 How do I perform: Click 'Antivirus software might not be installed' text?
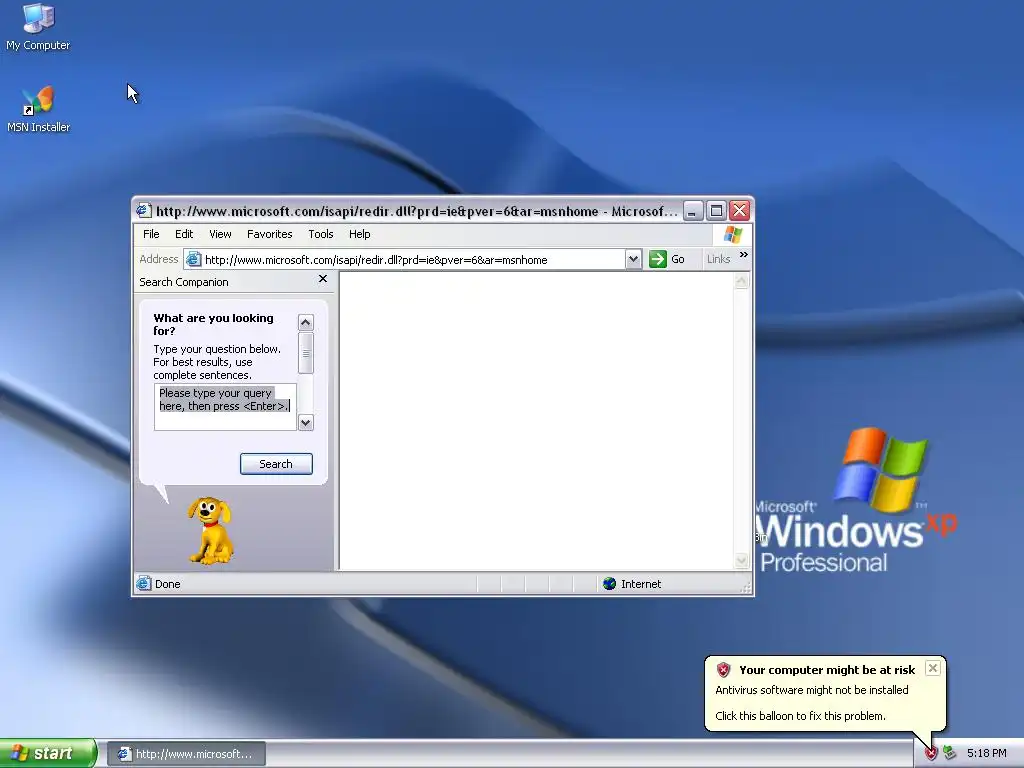pyautogui.click(x=812, y=690)
